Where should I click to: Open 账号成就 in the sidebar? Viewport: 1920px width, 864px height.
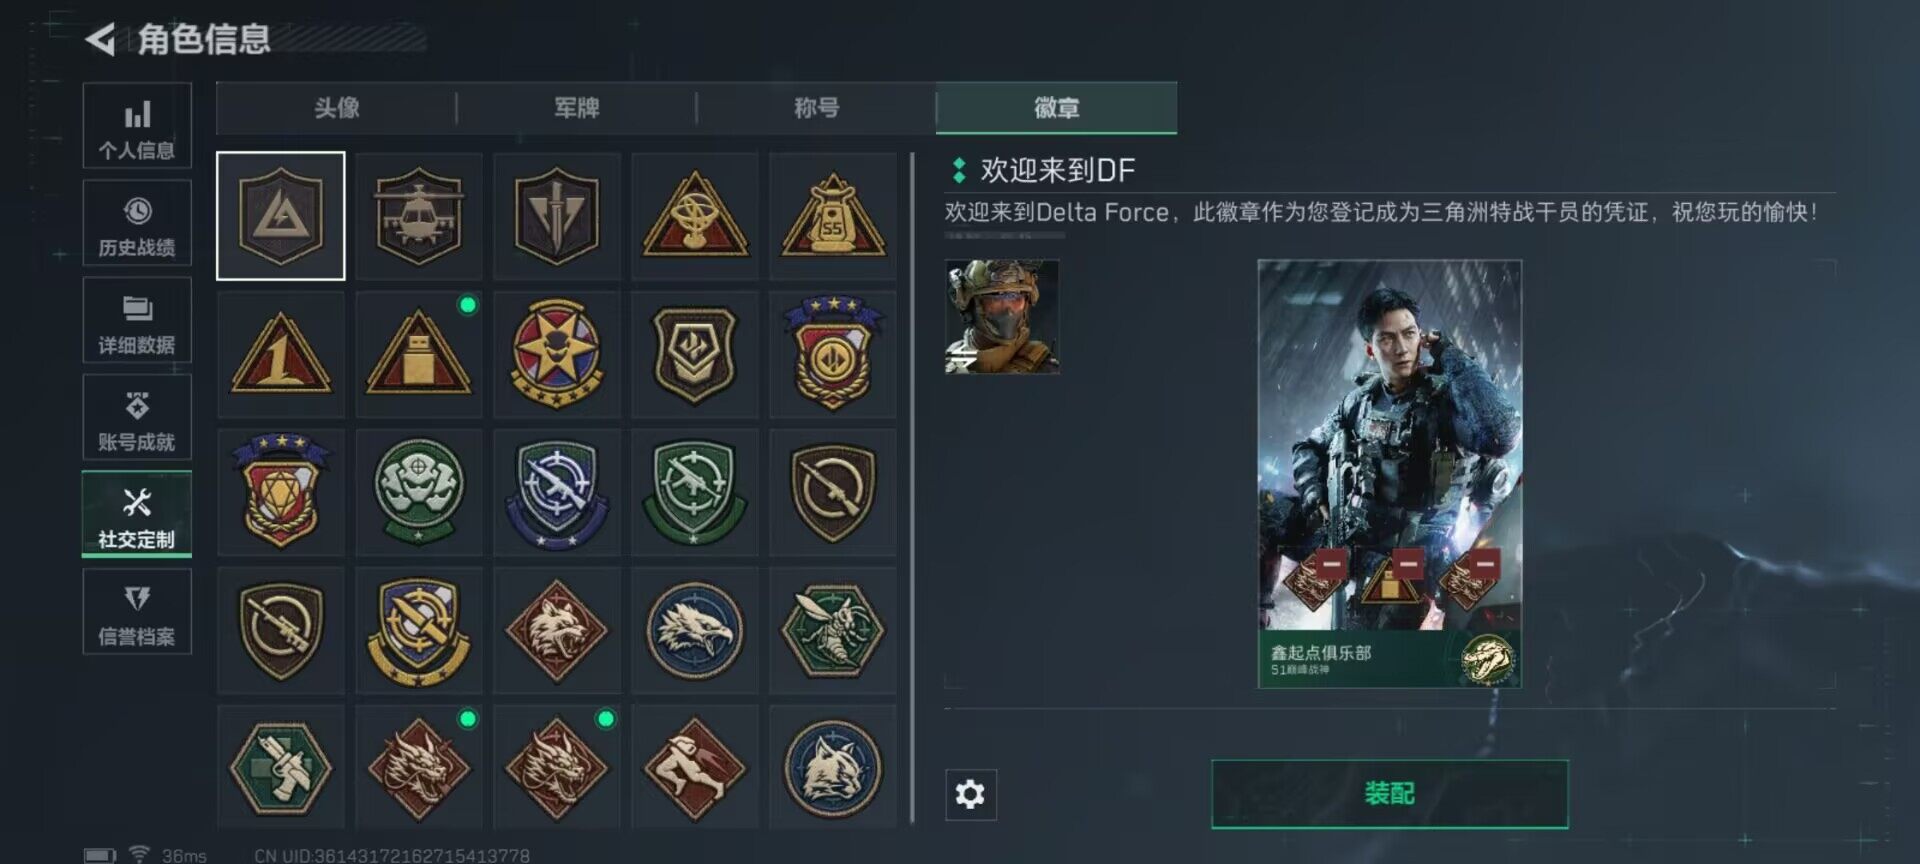point(137,418)
